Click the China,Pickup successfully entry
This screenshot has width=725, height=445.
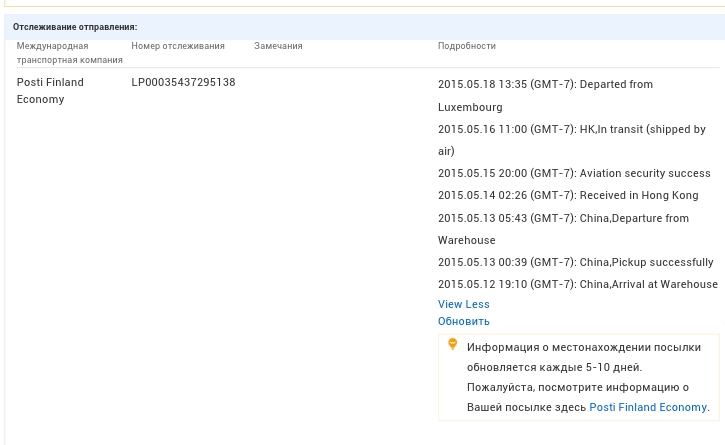click(x=575, y=262)
